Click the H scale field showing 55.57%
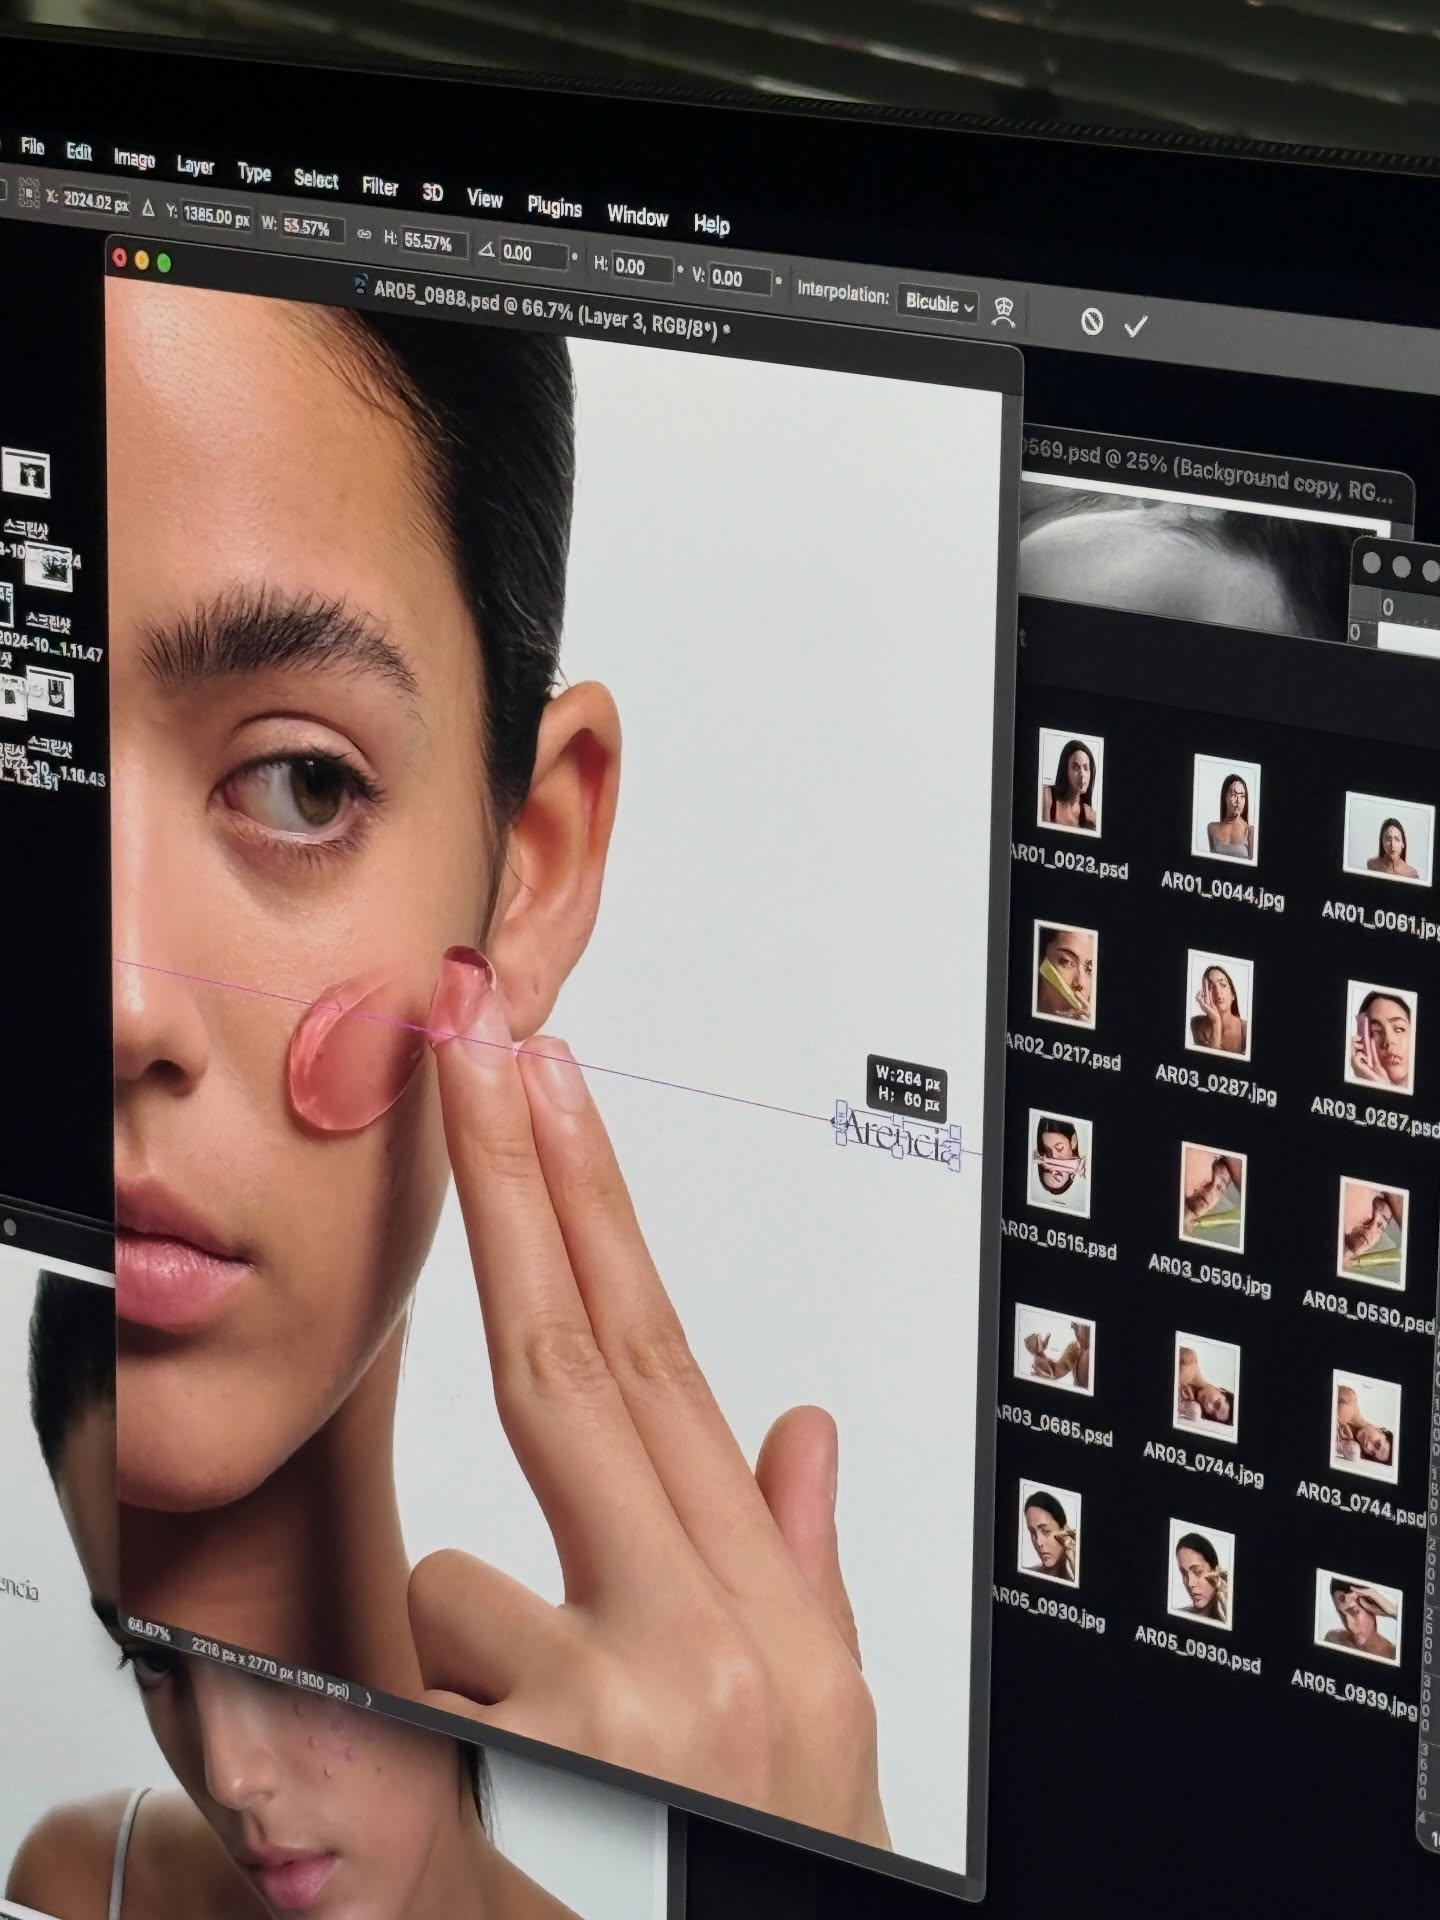The image size is (1440, 1920). coord(433,243)
